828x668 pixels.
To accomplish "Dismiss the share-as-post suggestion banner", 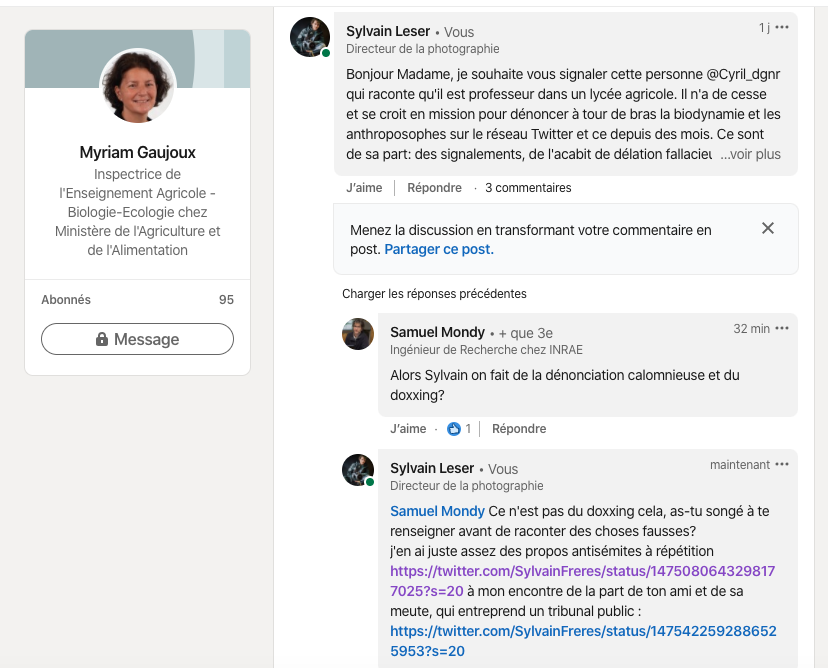I will 768,229.
